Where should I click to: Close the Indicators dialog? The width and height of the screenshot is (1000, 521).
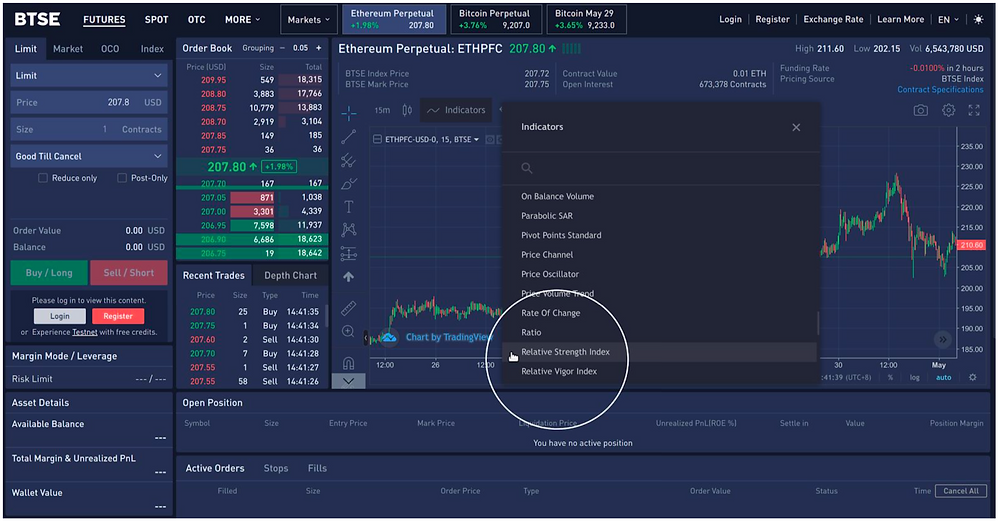796,128
